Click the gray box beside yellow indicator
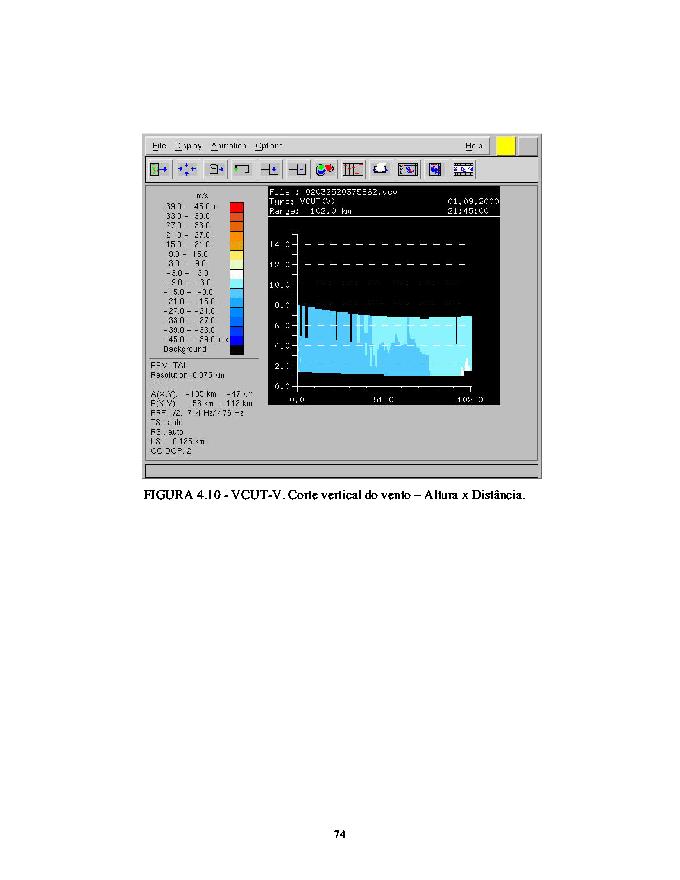The height and width of the screenshot is (880, 680). coord(527,146)
